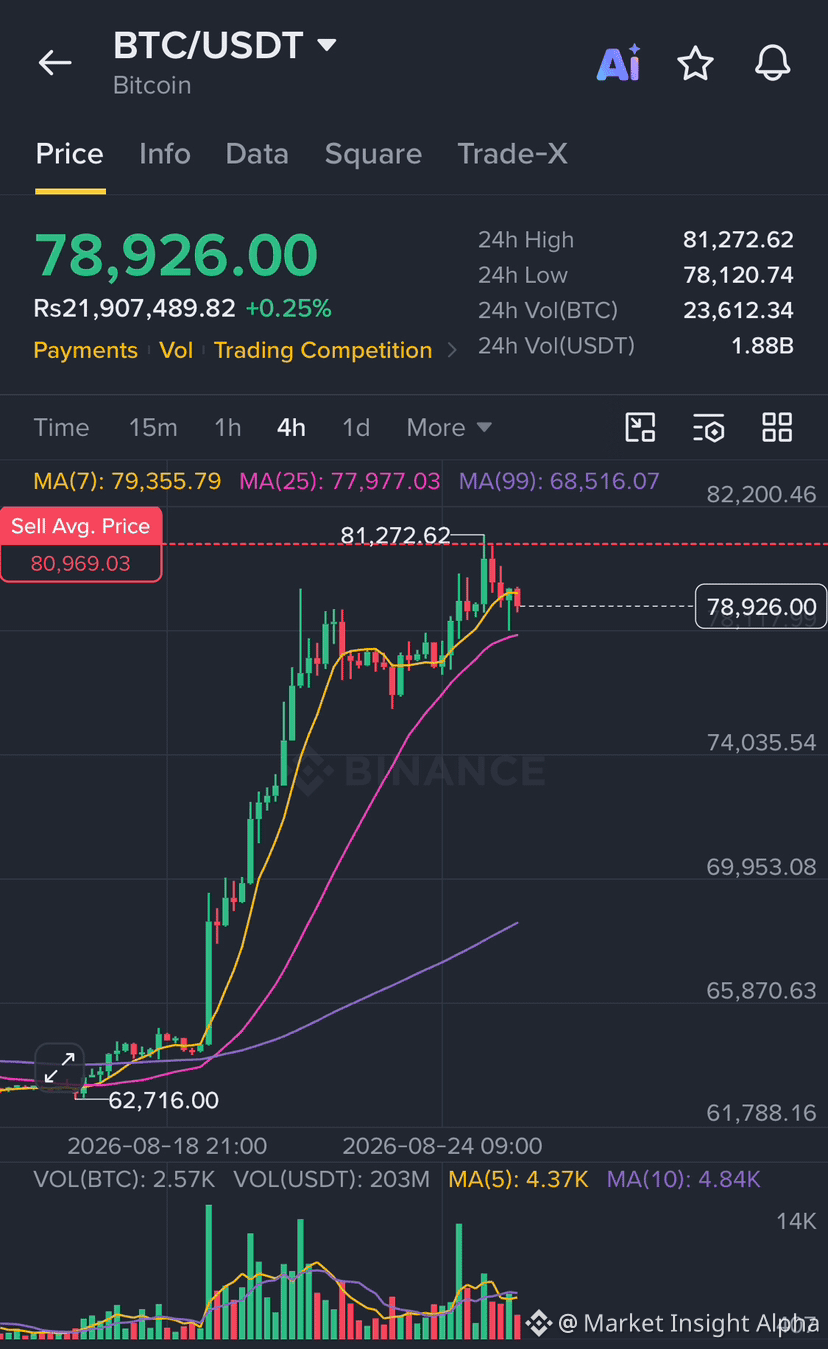Viewport: 828px width, 1349px height.
Task: Open chart indicator settings icon
Action: [708, 427]
